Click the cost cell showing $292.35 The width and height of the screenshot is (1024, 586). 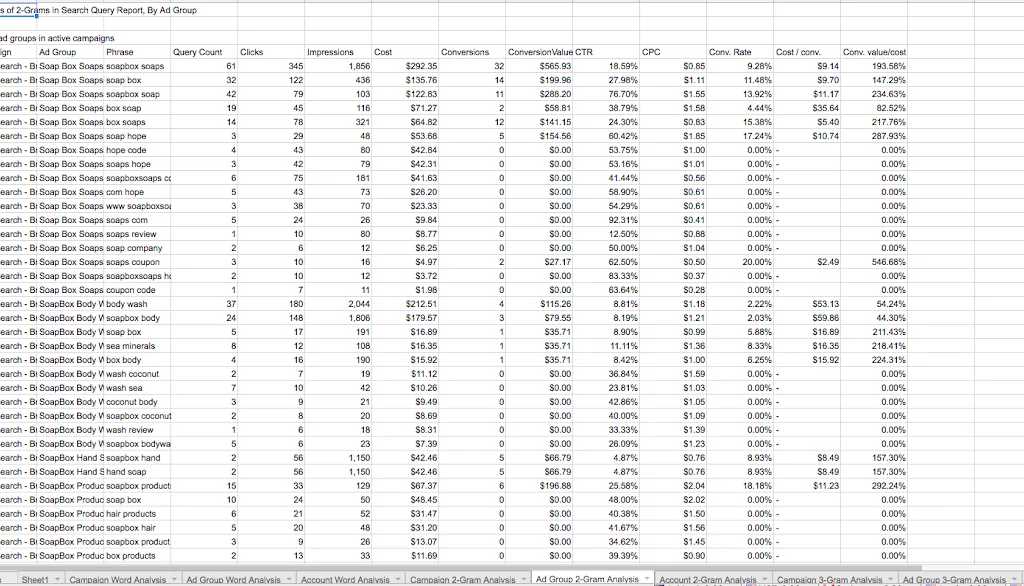click(x=405, y=66)
